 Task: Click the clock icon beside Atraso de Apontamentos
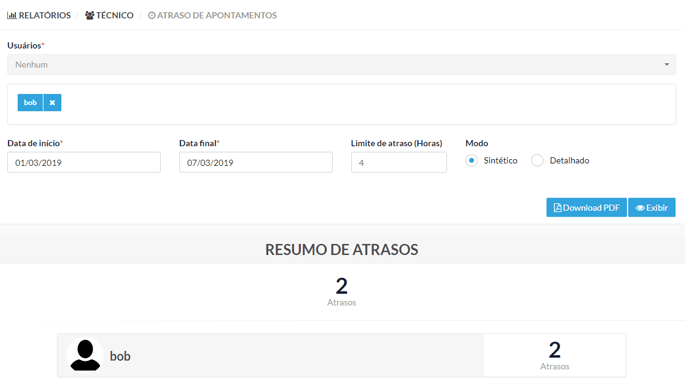click(152, 15)
